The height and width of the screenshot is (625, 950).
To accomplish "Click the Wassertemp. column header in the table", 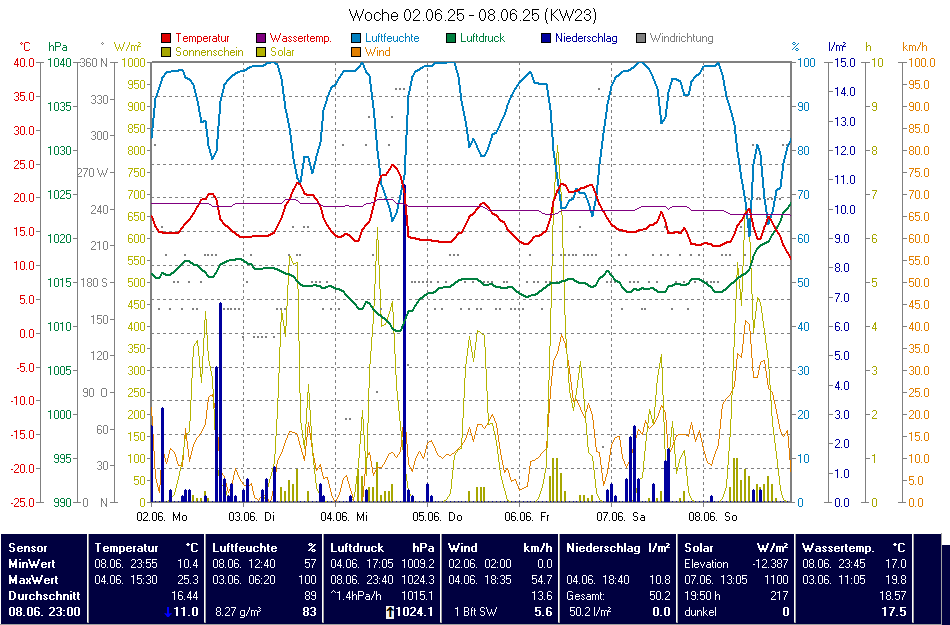I will 839,548.
